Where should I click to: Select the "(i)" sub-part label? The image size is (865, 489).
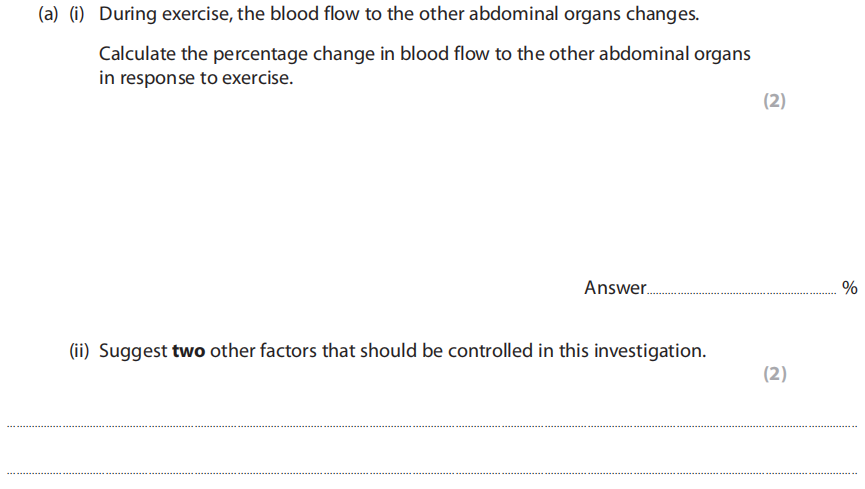click(x=78, y=17)
